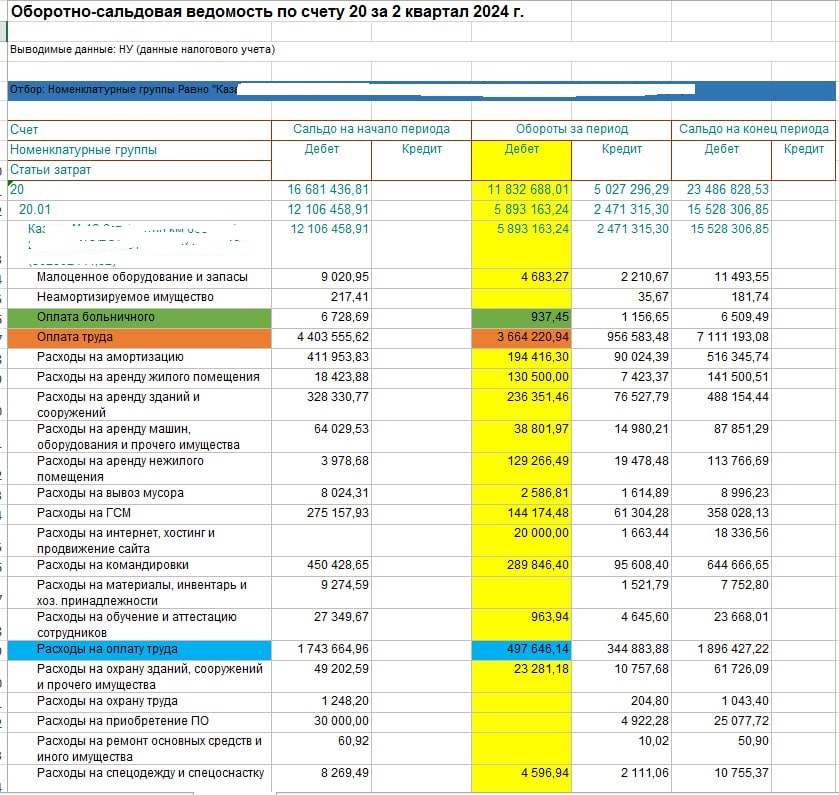Screen dimensions: 839x795
Task: Click the 'Выводимые данные: НУ' line
Action: (142, 49)
